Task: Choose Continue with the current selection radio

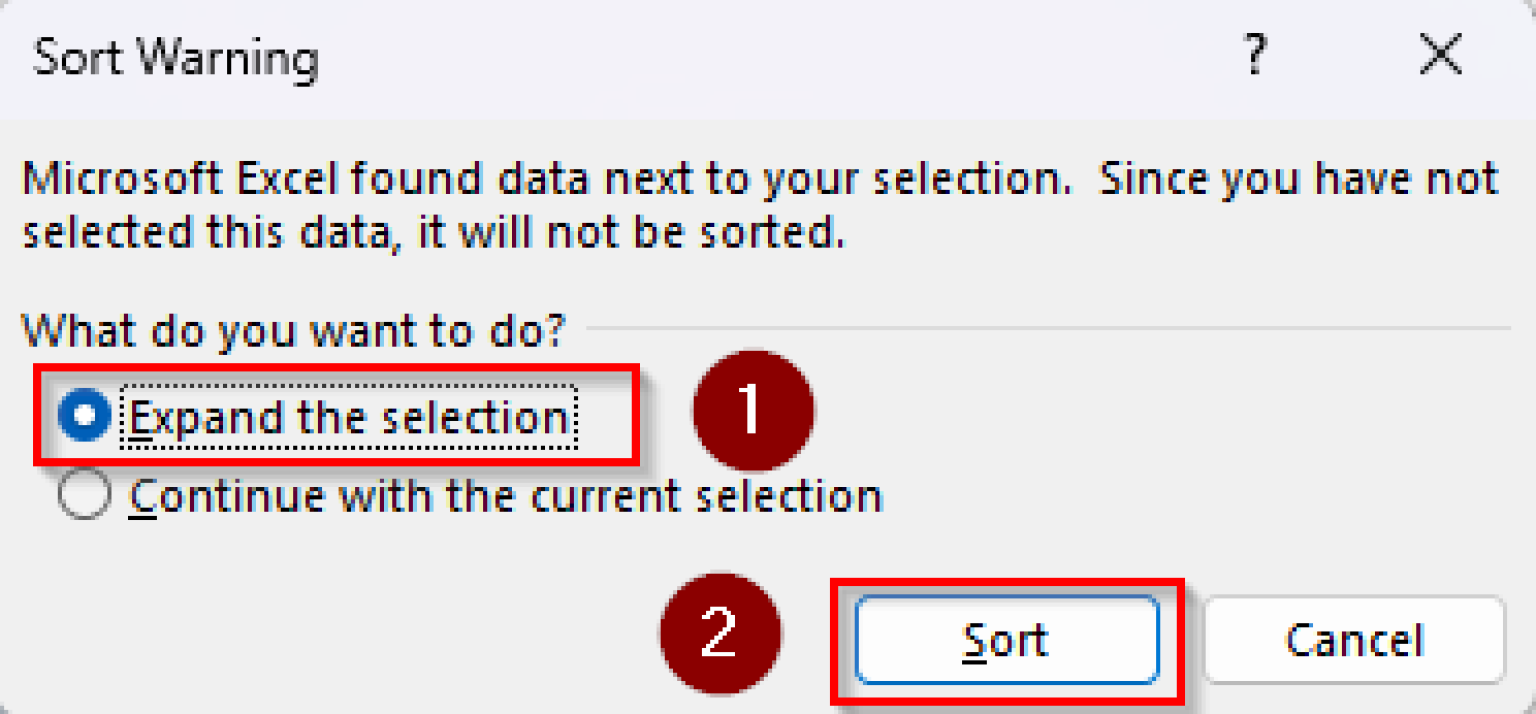Action: pyautogui.click(x=83, y=496)
